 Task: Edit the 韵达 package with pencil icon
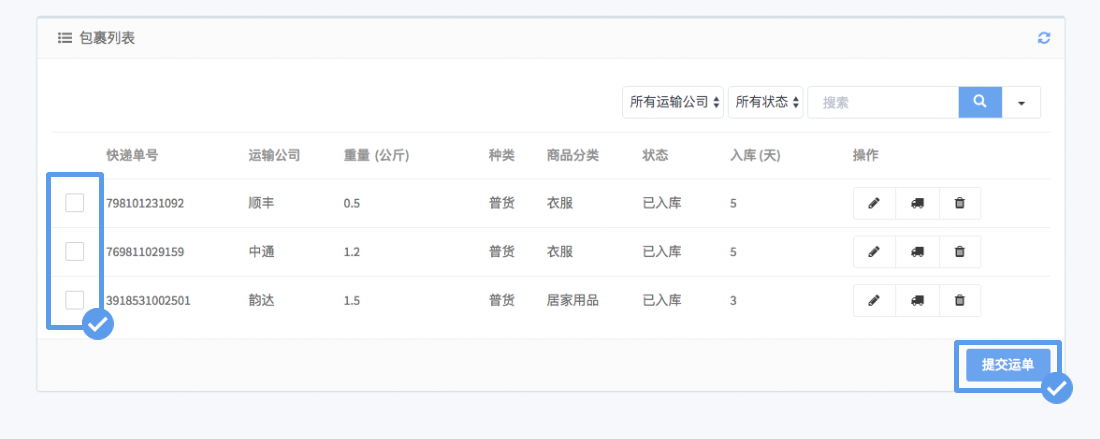coord(874,300)
